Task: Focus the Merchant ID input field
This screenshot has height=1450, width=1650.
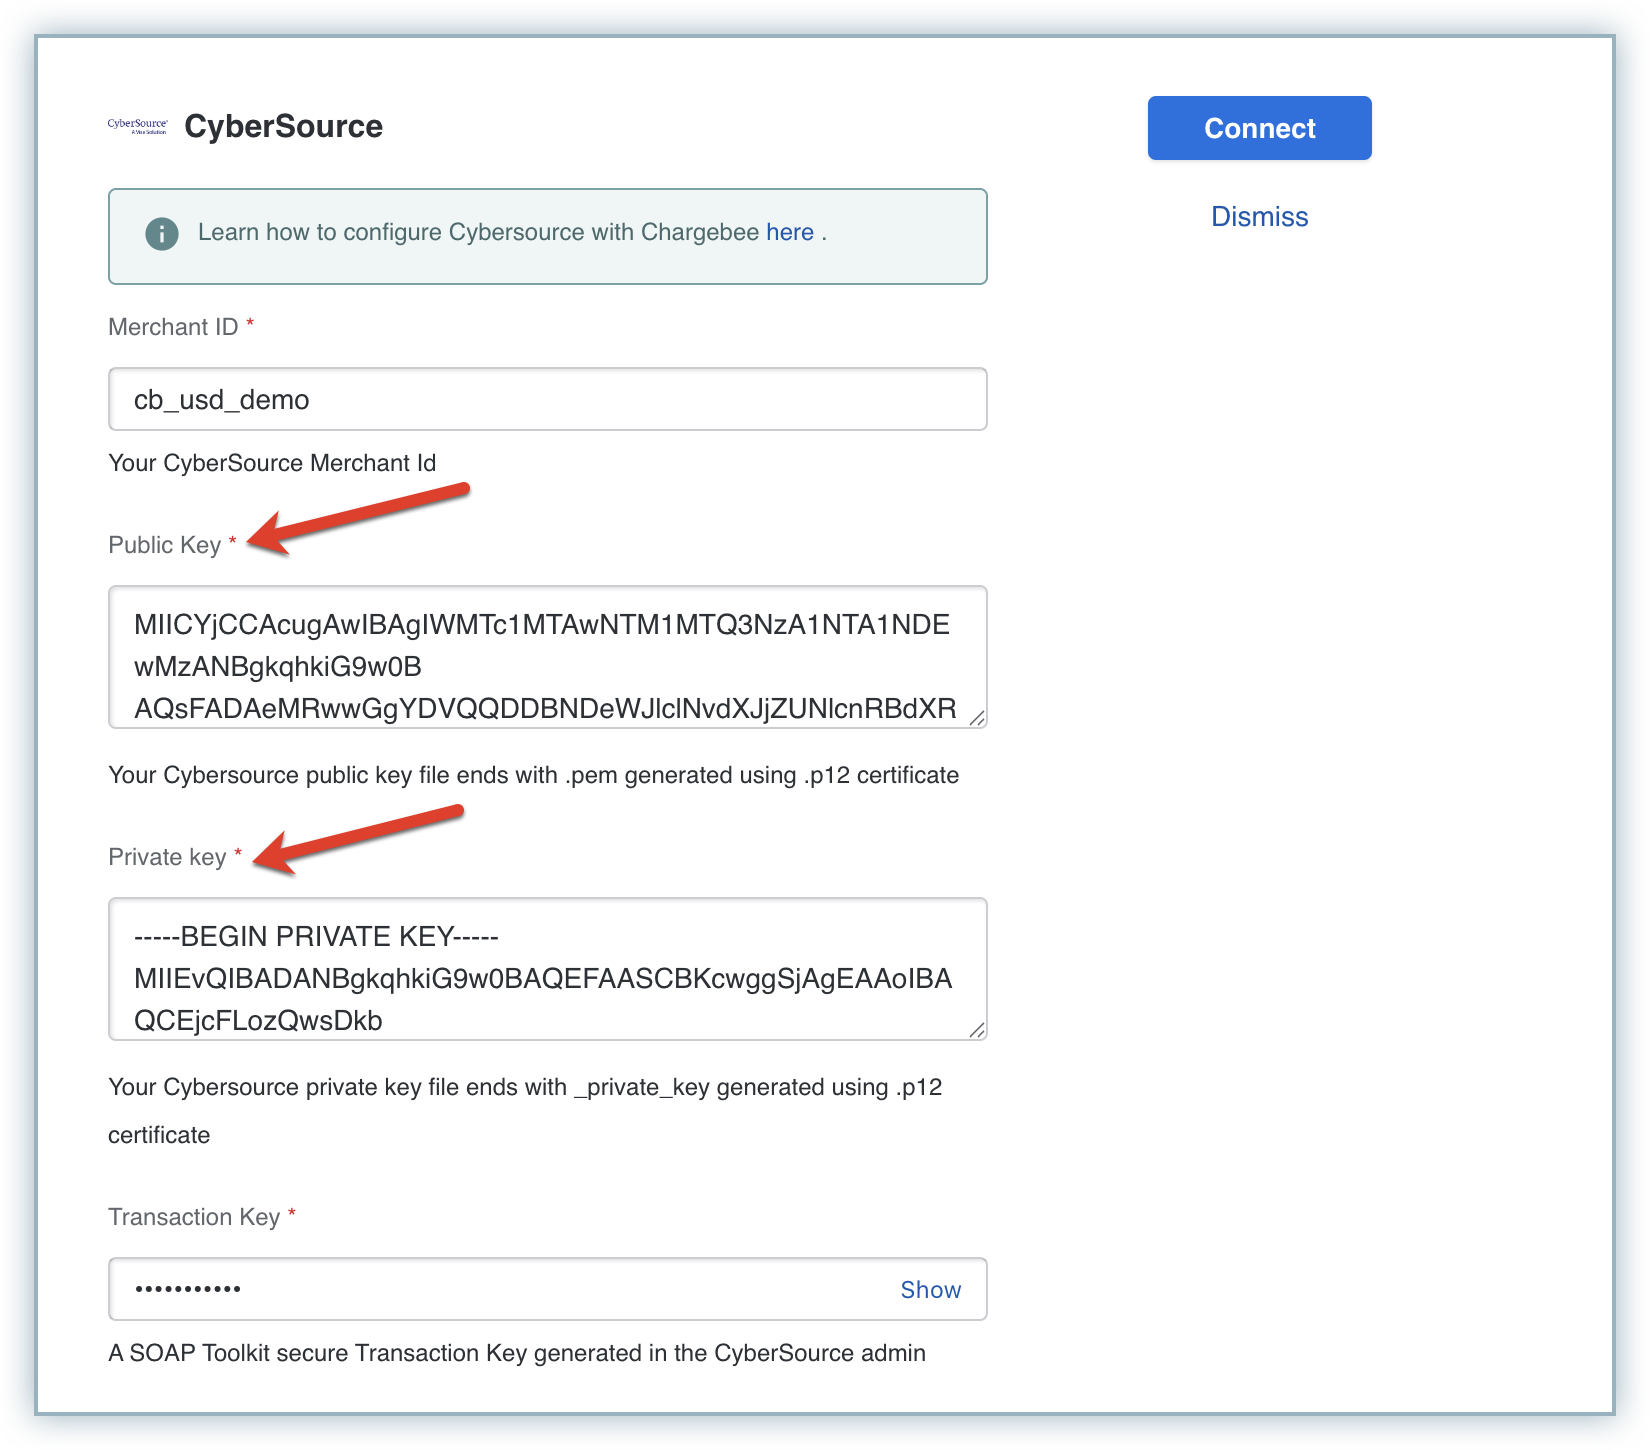Action: 547,400
